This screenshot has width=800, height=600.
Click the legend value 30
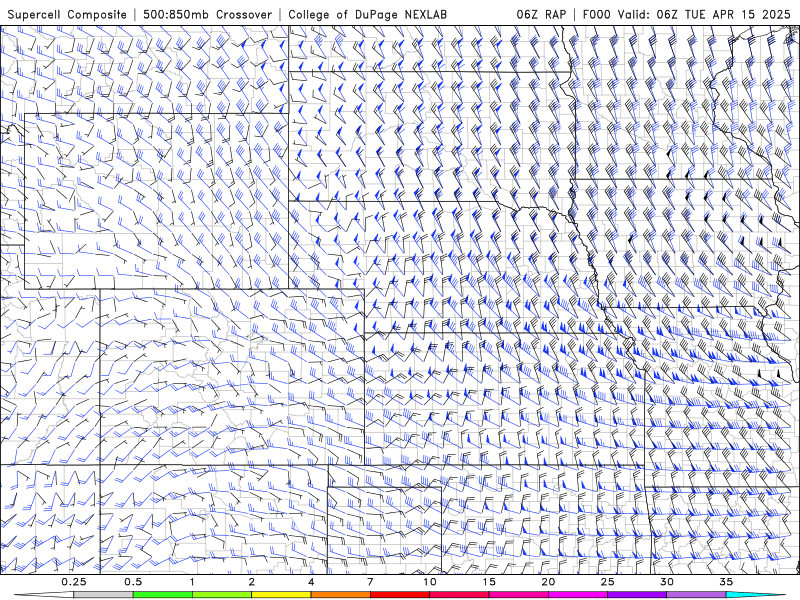666,582
